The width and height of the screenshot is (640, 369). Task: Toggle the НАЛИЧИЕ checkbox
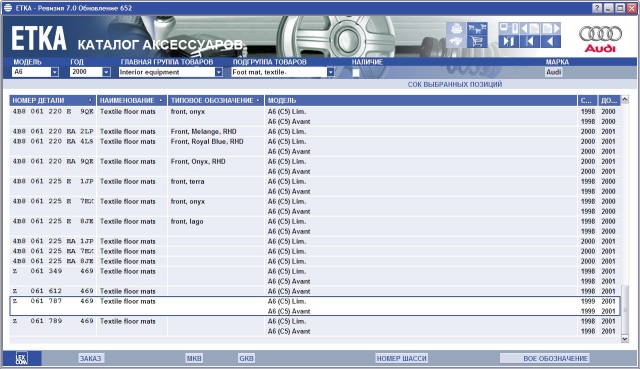(x=356, y=72)
